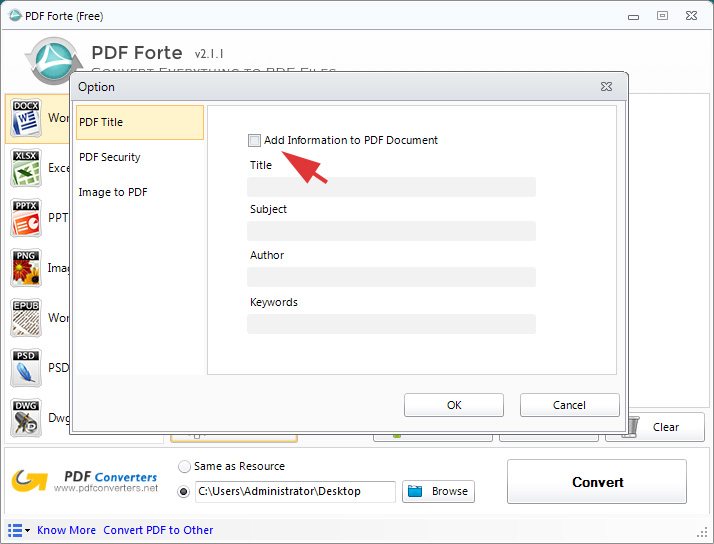The width and height of the screenshot is (714, 544).
Task: Click into the Subject input field
Action: point(391,231)
